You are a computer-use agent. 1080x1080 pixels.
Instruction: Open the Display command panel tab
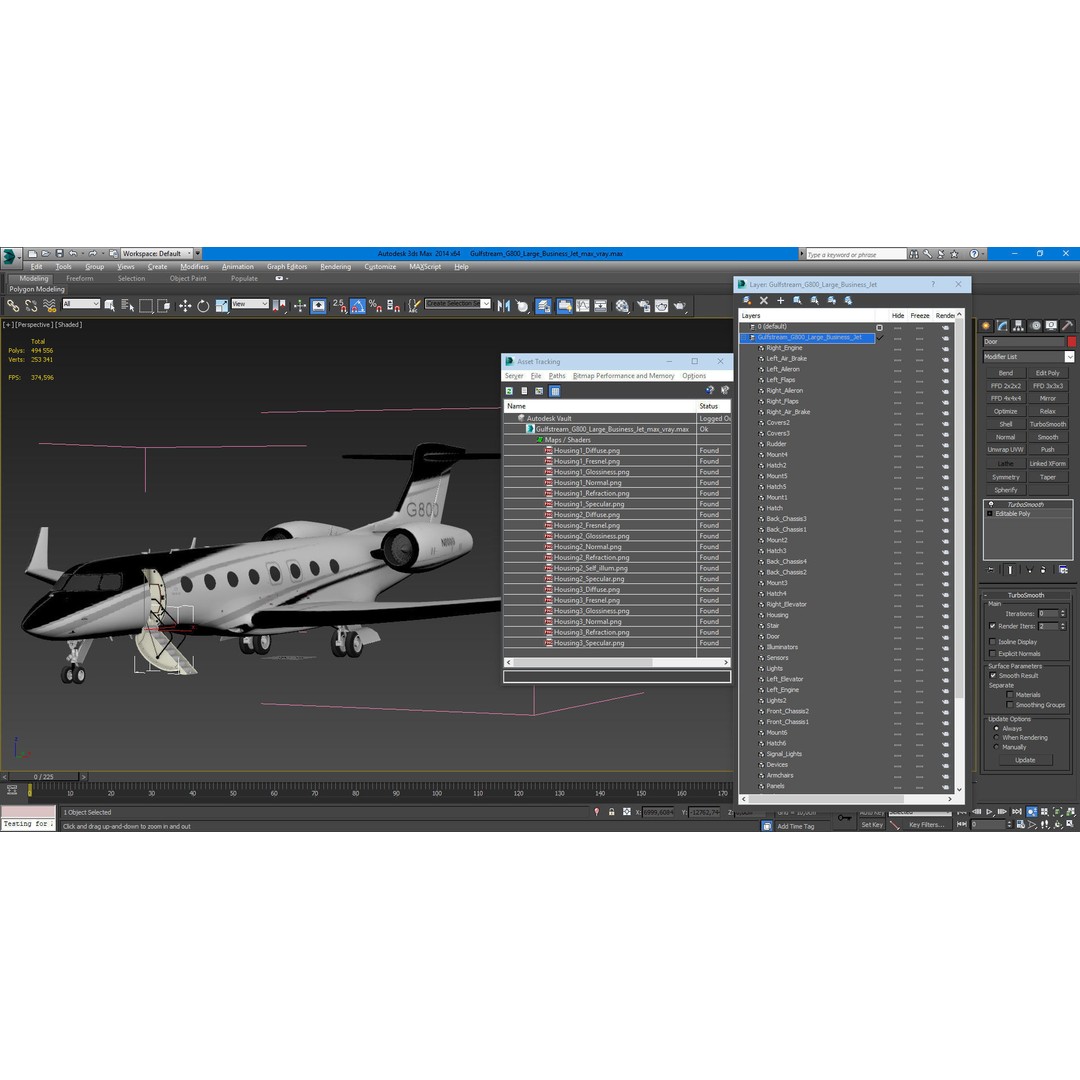coord(1051,325)
